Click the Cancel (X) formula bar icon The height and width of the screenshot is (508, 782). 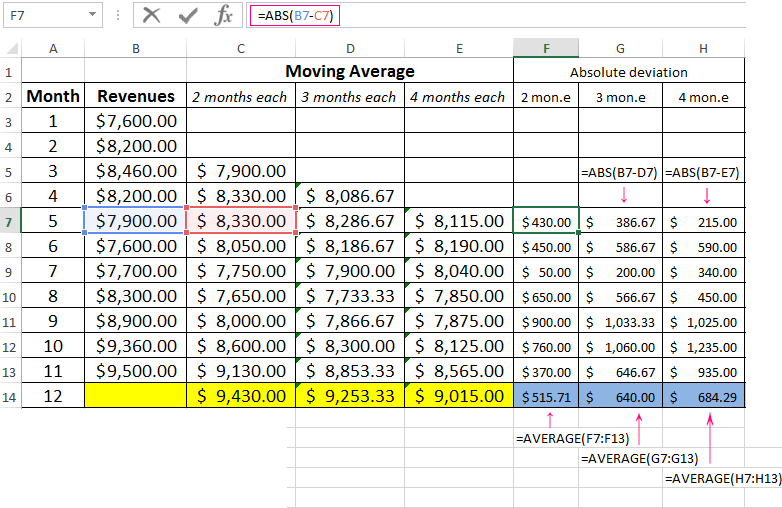[151, 15]
